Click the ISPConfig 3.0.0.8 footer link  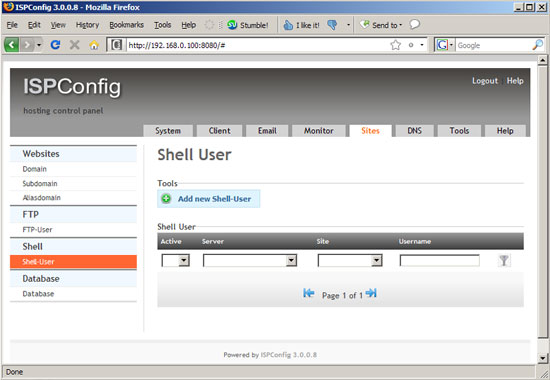(x=289, y=355)
